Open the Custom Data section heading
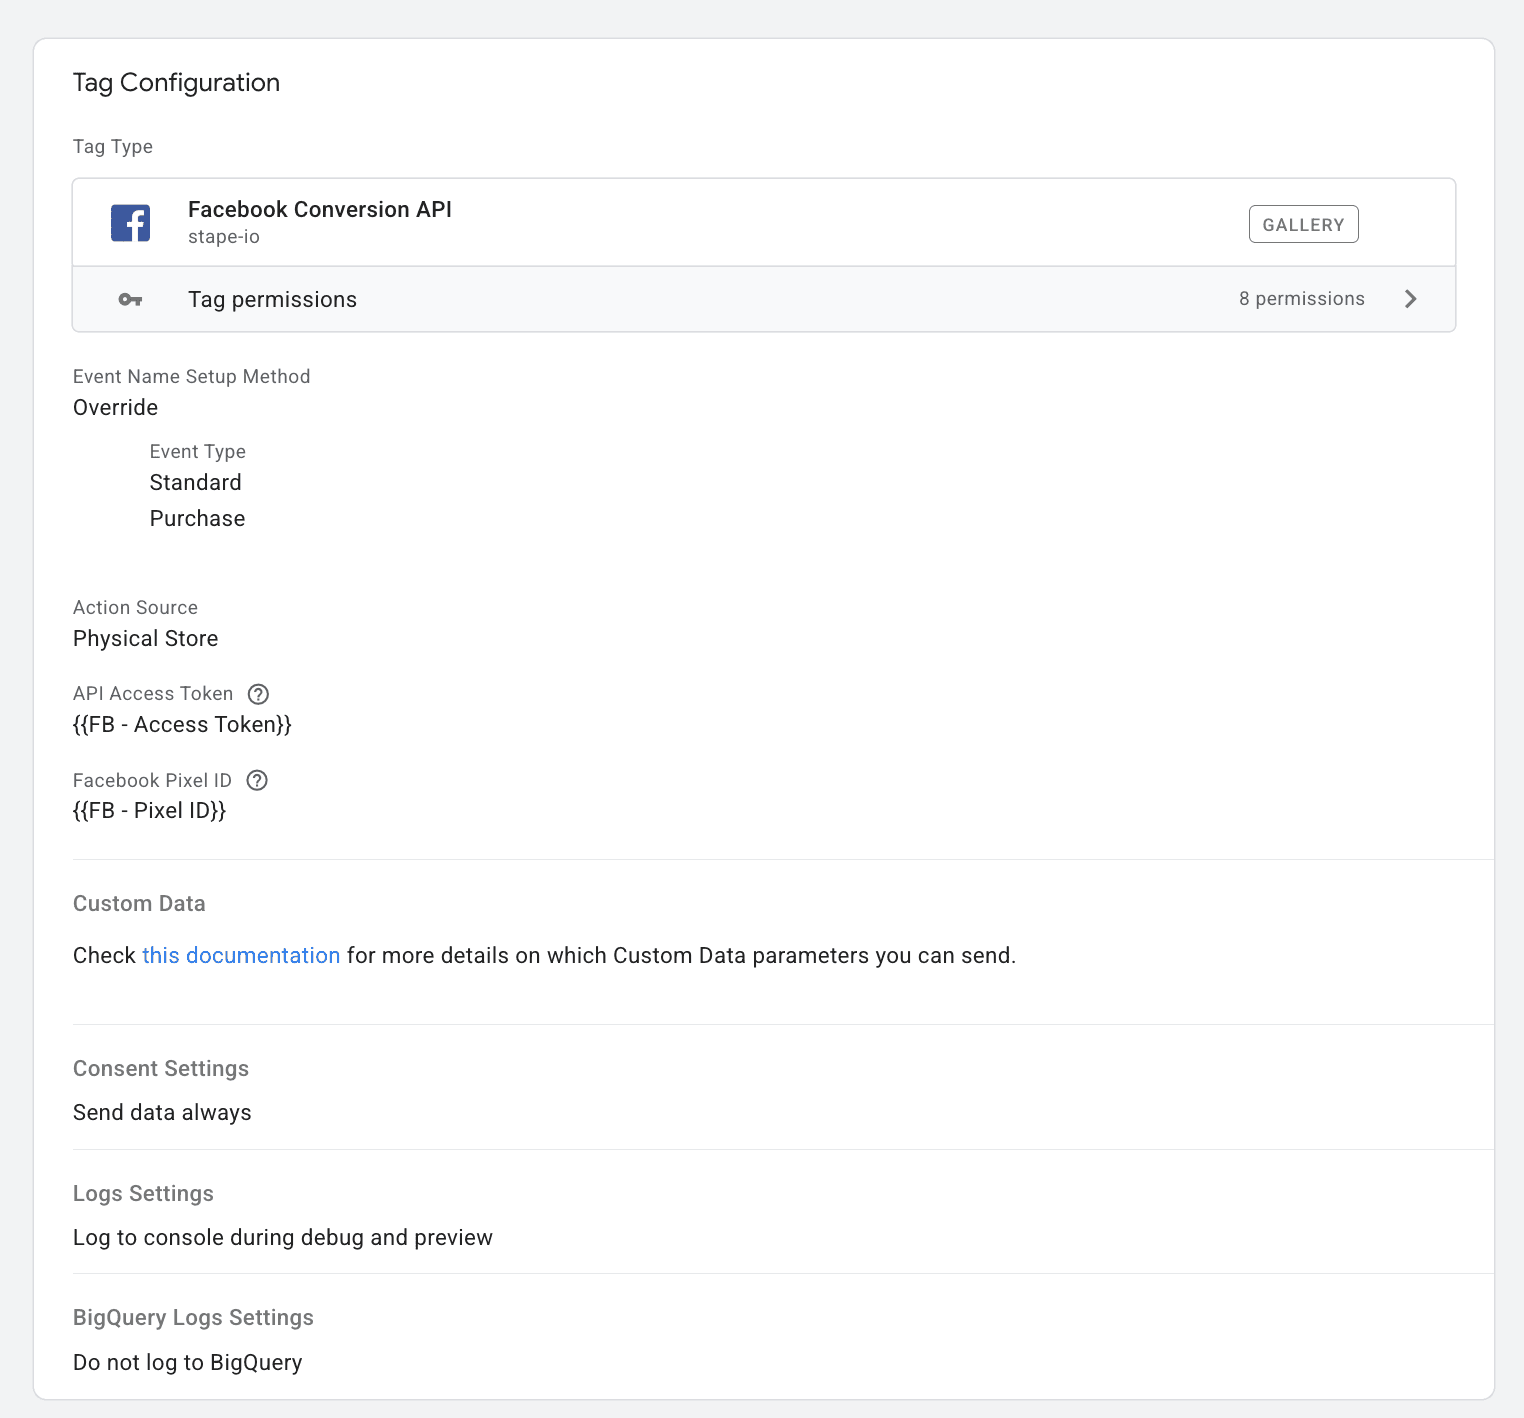The width and height of the screenshot is (1524, 1418). [139, 904]
